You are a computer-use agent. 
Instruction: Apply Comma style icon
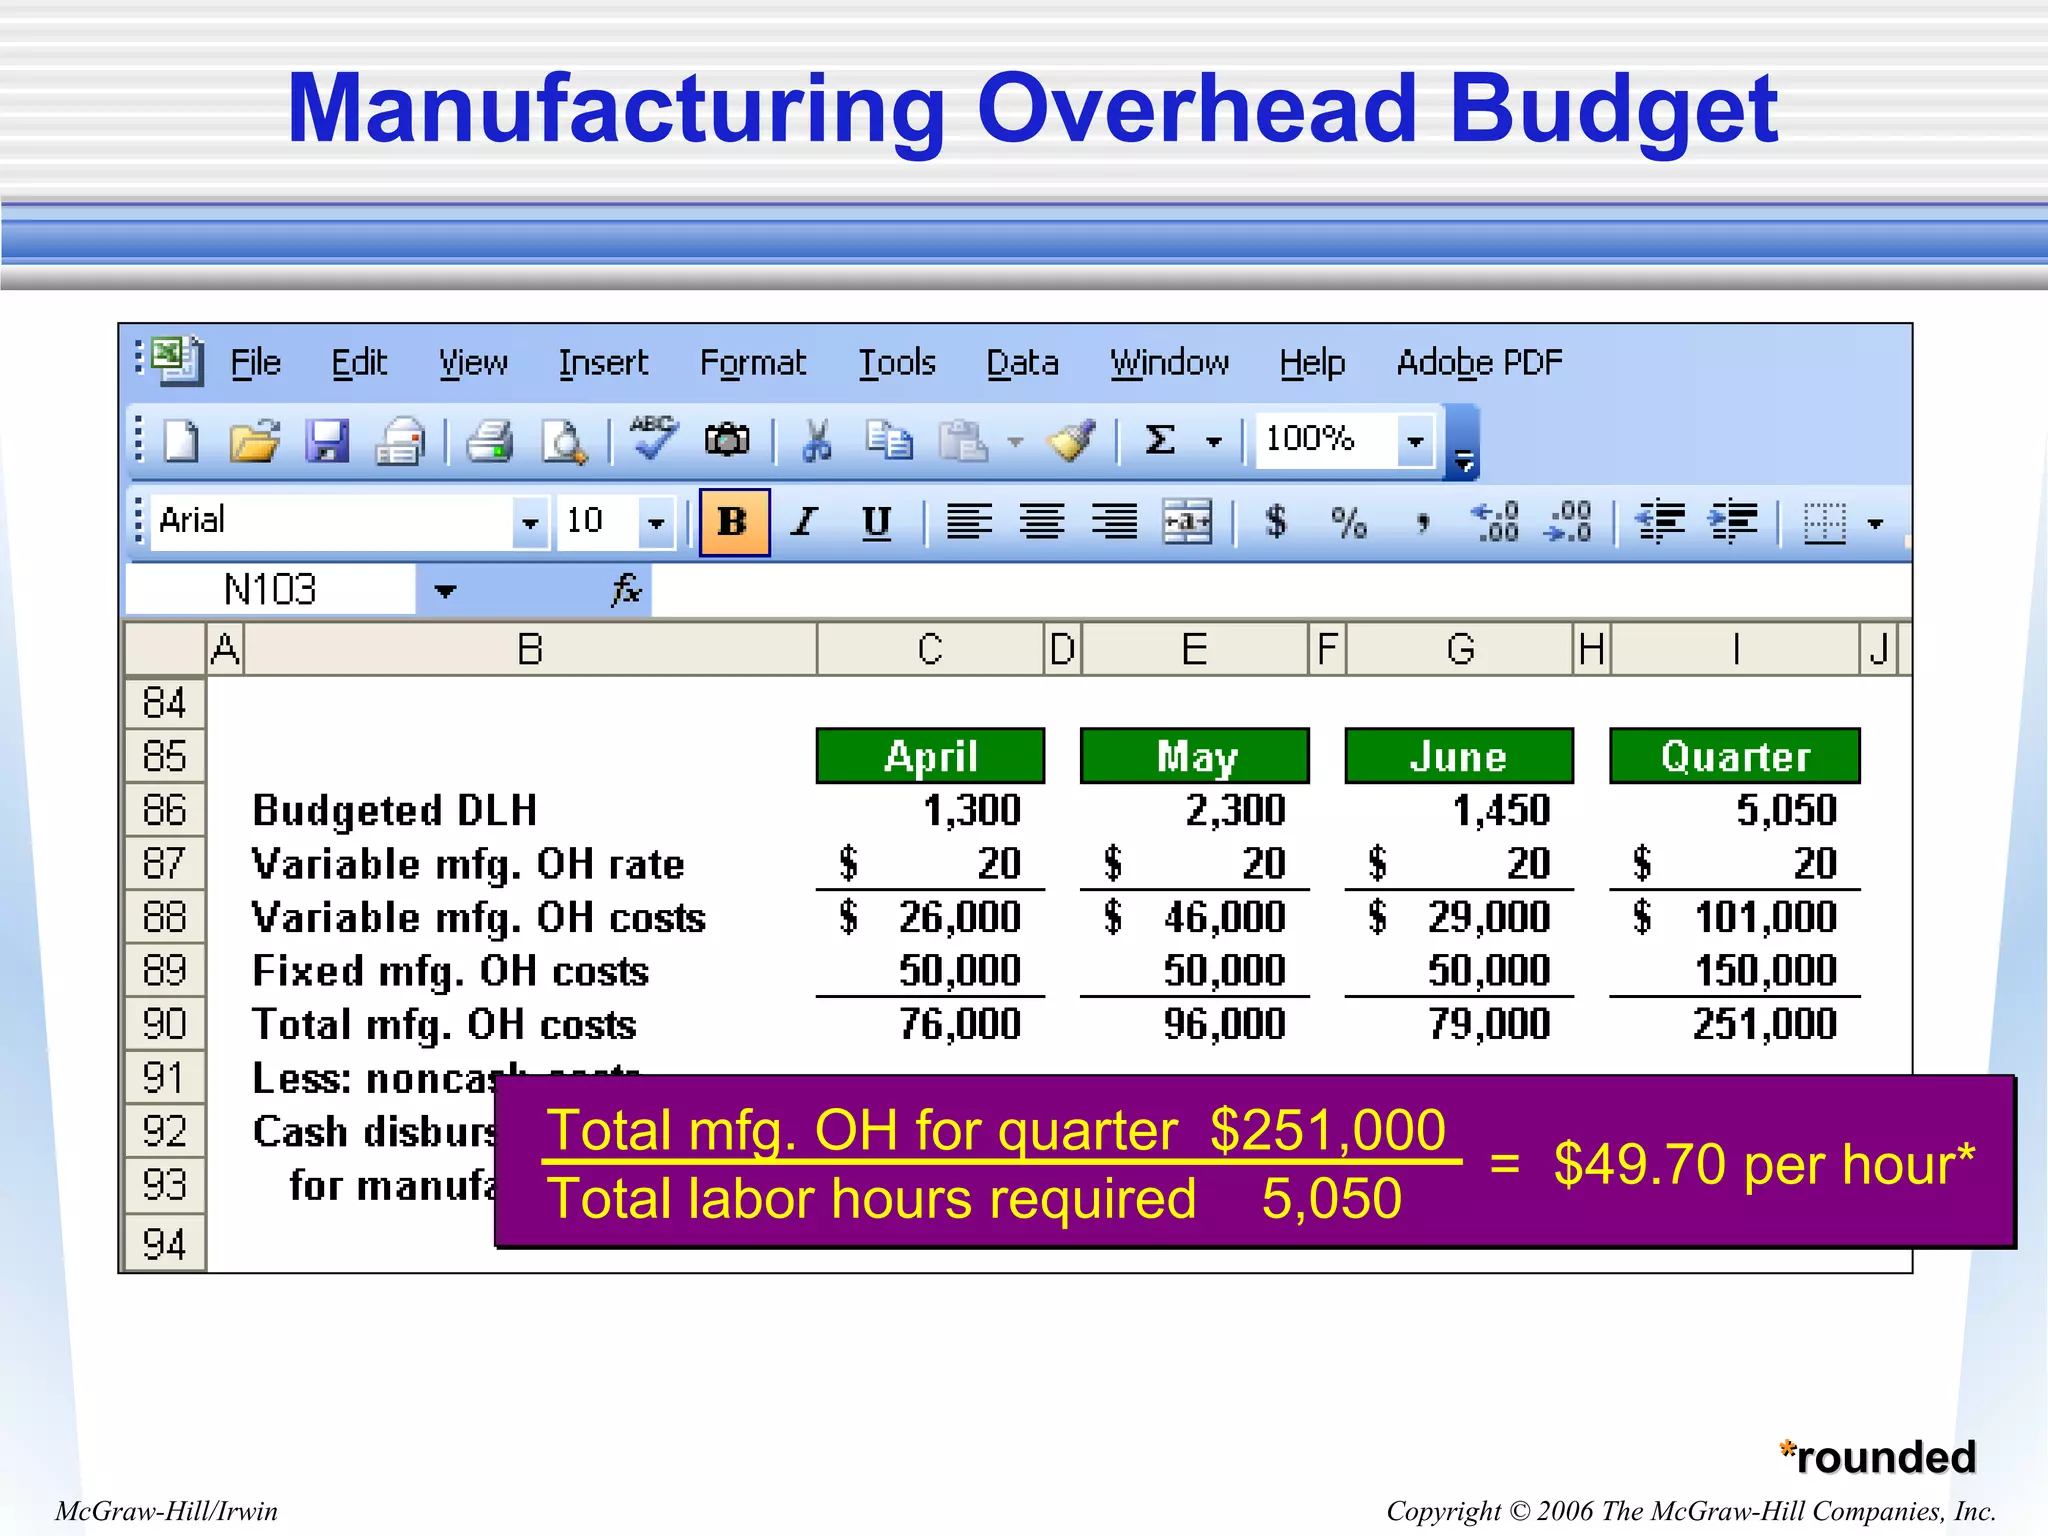[1422, 523]
